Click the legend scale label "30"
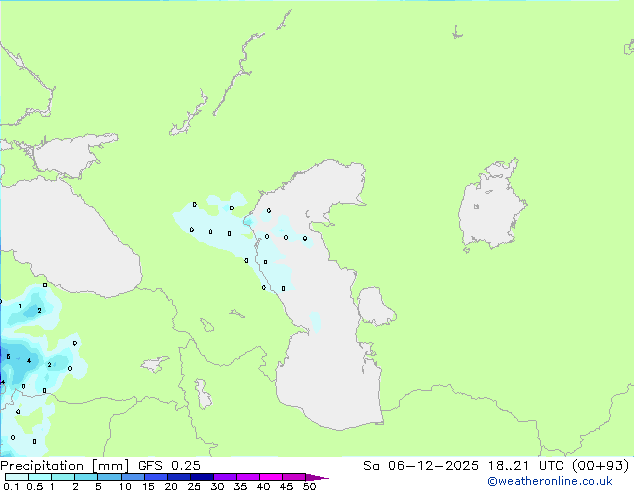Screen dimensions: 634x490 point(217,486)
